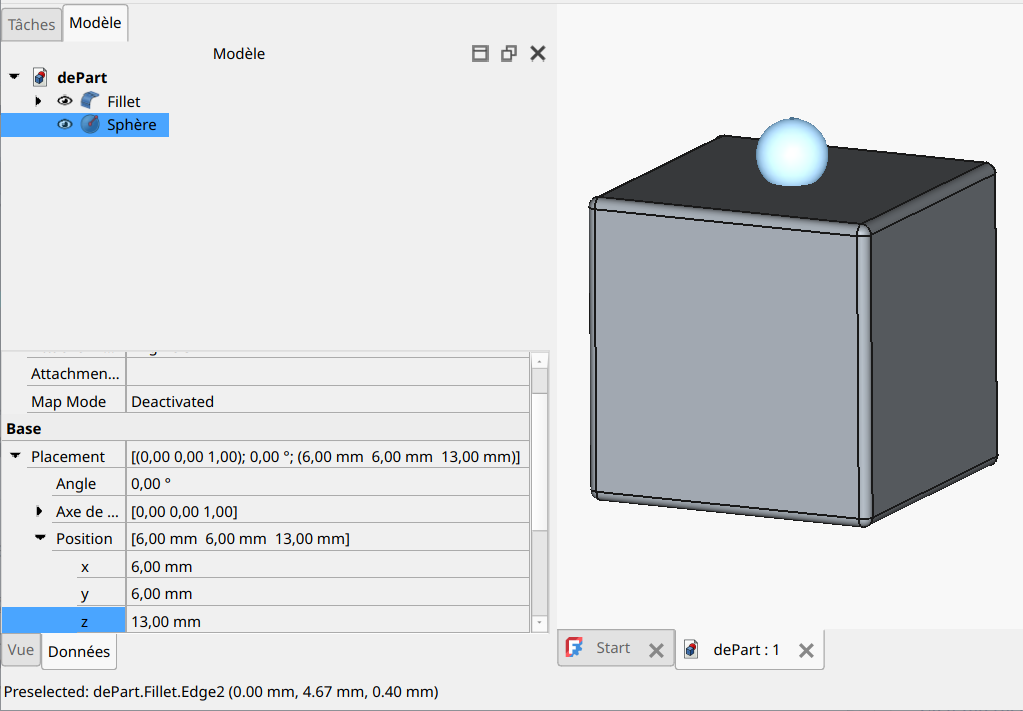Collapse the dePart tree node
This screenshot has width=1023, height=711.
pos(14,77)
